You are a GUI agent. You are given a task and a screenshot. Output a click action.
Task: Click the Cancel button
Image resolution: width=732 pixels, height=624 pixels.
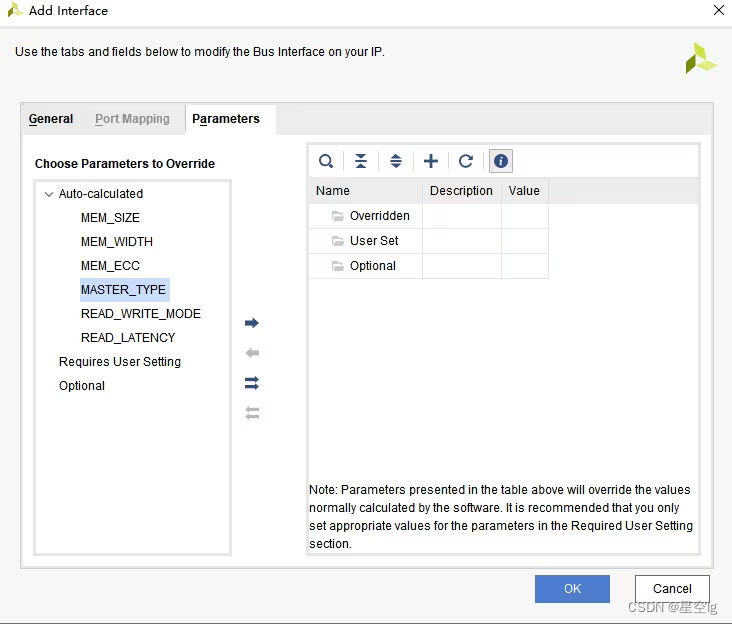(672, 589)
